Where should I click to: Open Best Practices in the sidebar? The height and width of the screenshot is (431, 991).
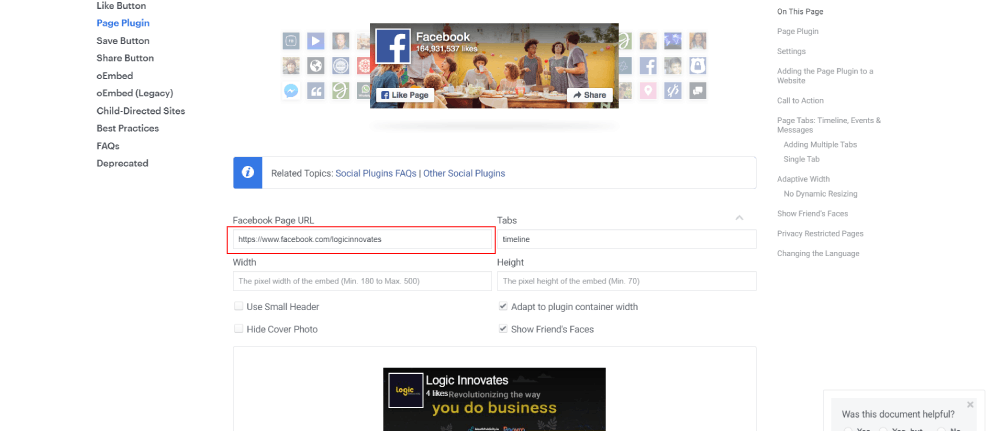pyautogui.click(x=128, y=128)
